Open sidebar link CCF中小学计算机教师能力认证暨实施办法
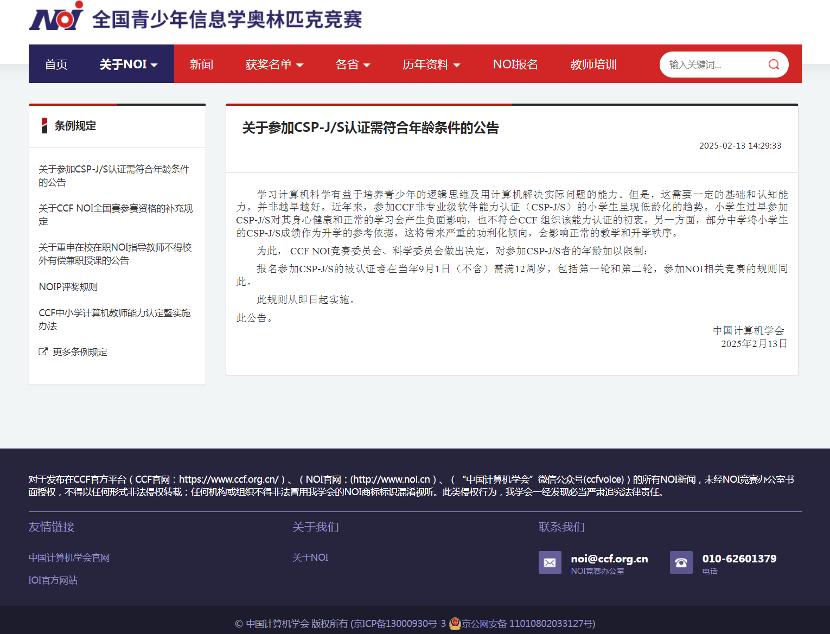 [x=114, y=319]
